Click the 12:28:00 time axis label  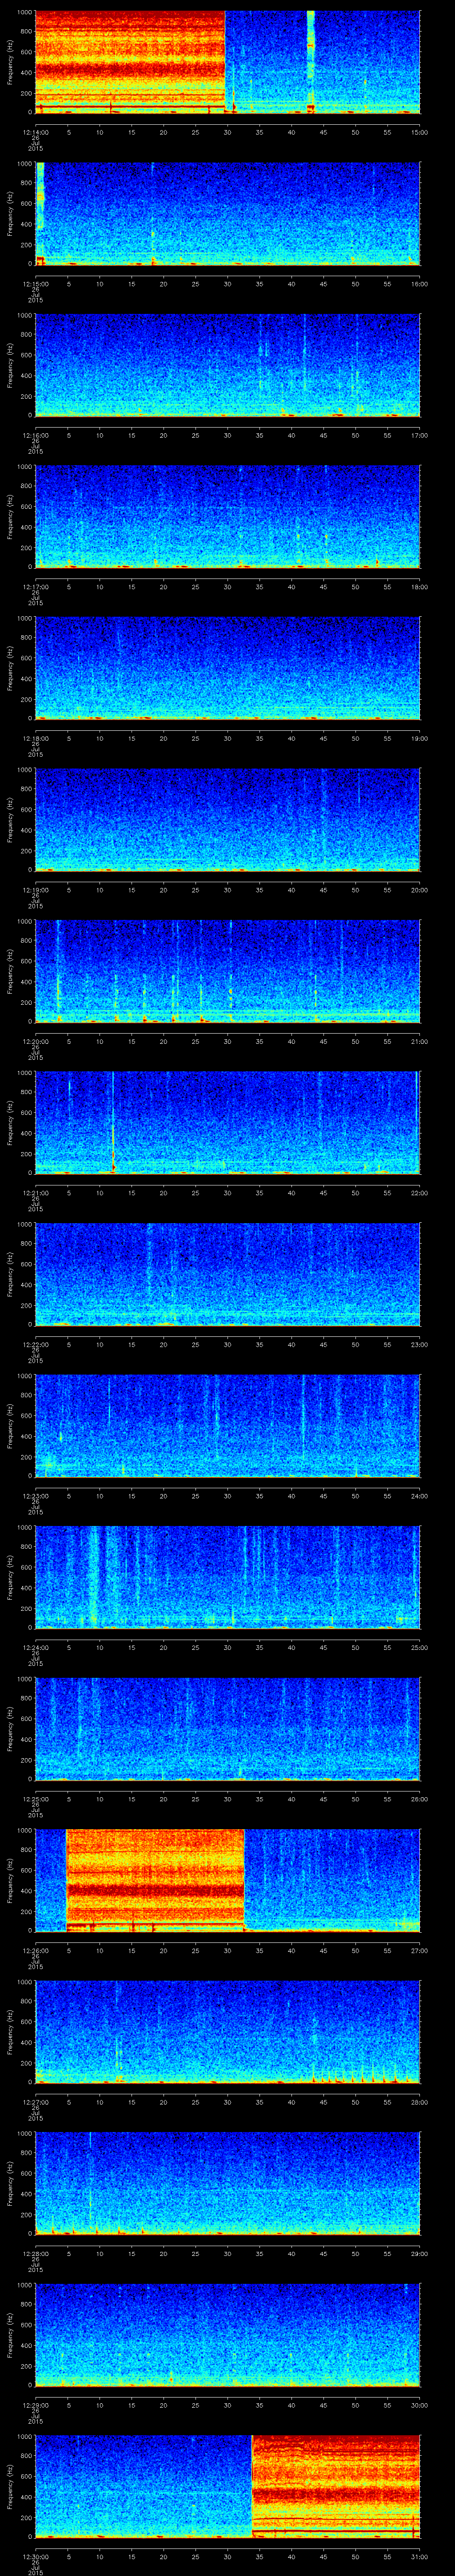35,2253
